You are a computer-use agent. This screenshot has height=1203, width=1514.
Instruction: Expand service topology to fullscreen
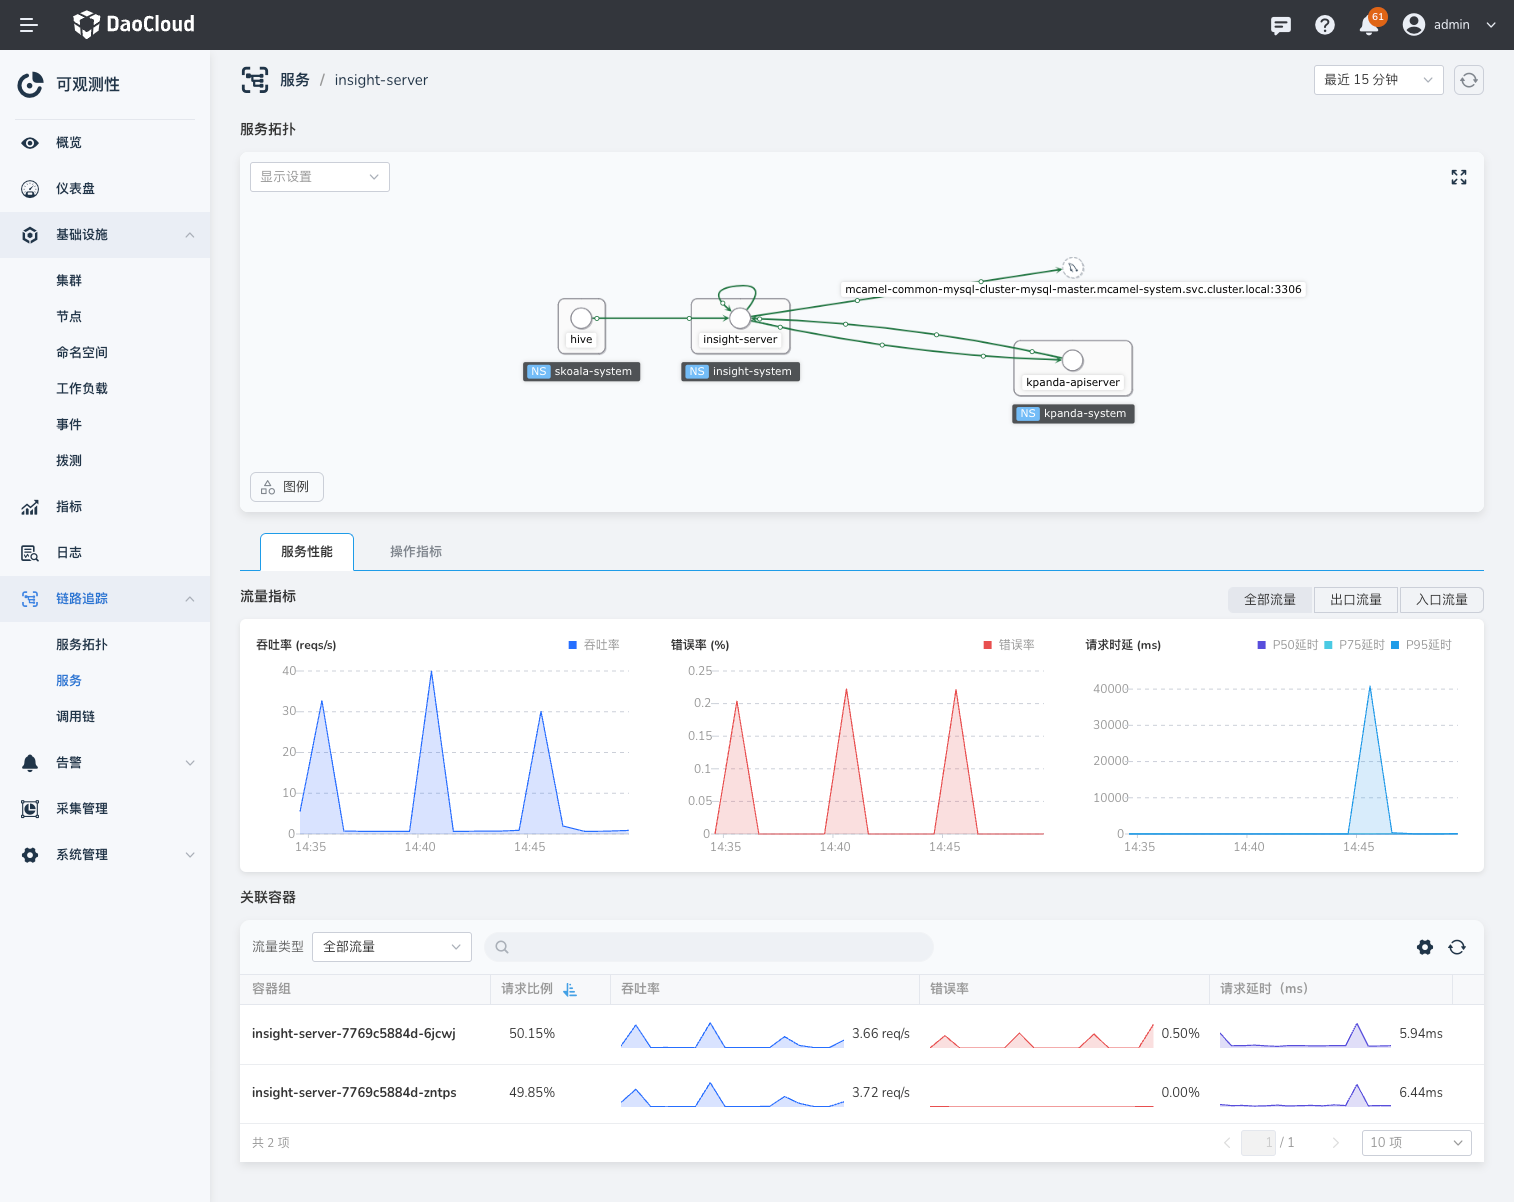(x=1459, y=177)
